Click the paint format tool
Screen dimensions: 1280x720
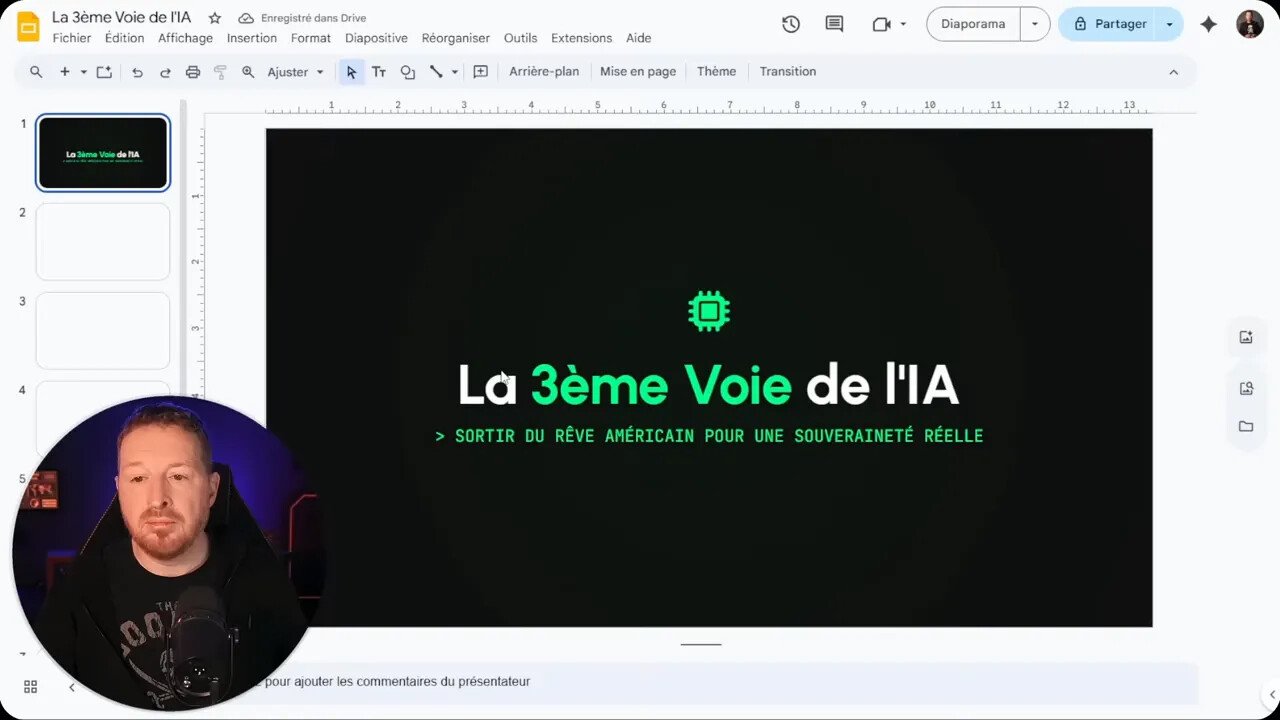[219, 71]
